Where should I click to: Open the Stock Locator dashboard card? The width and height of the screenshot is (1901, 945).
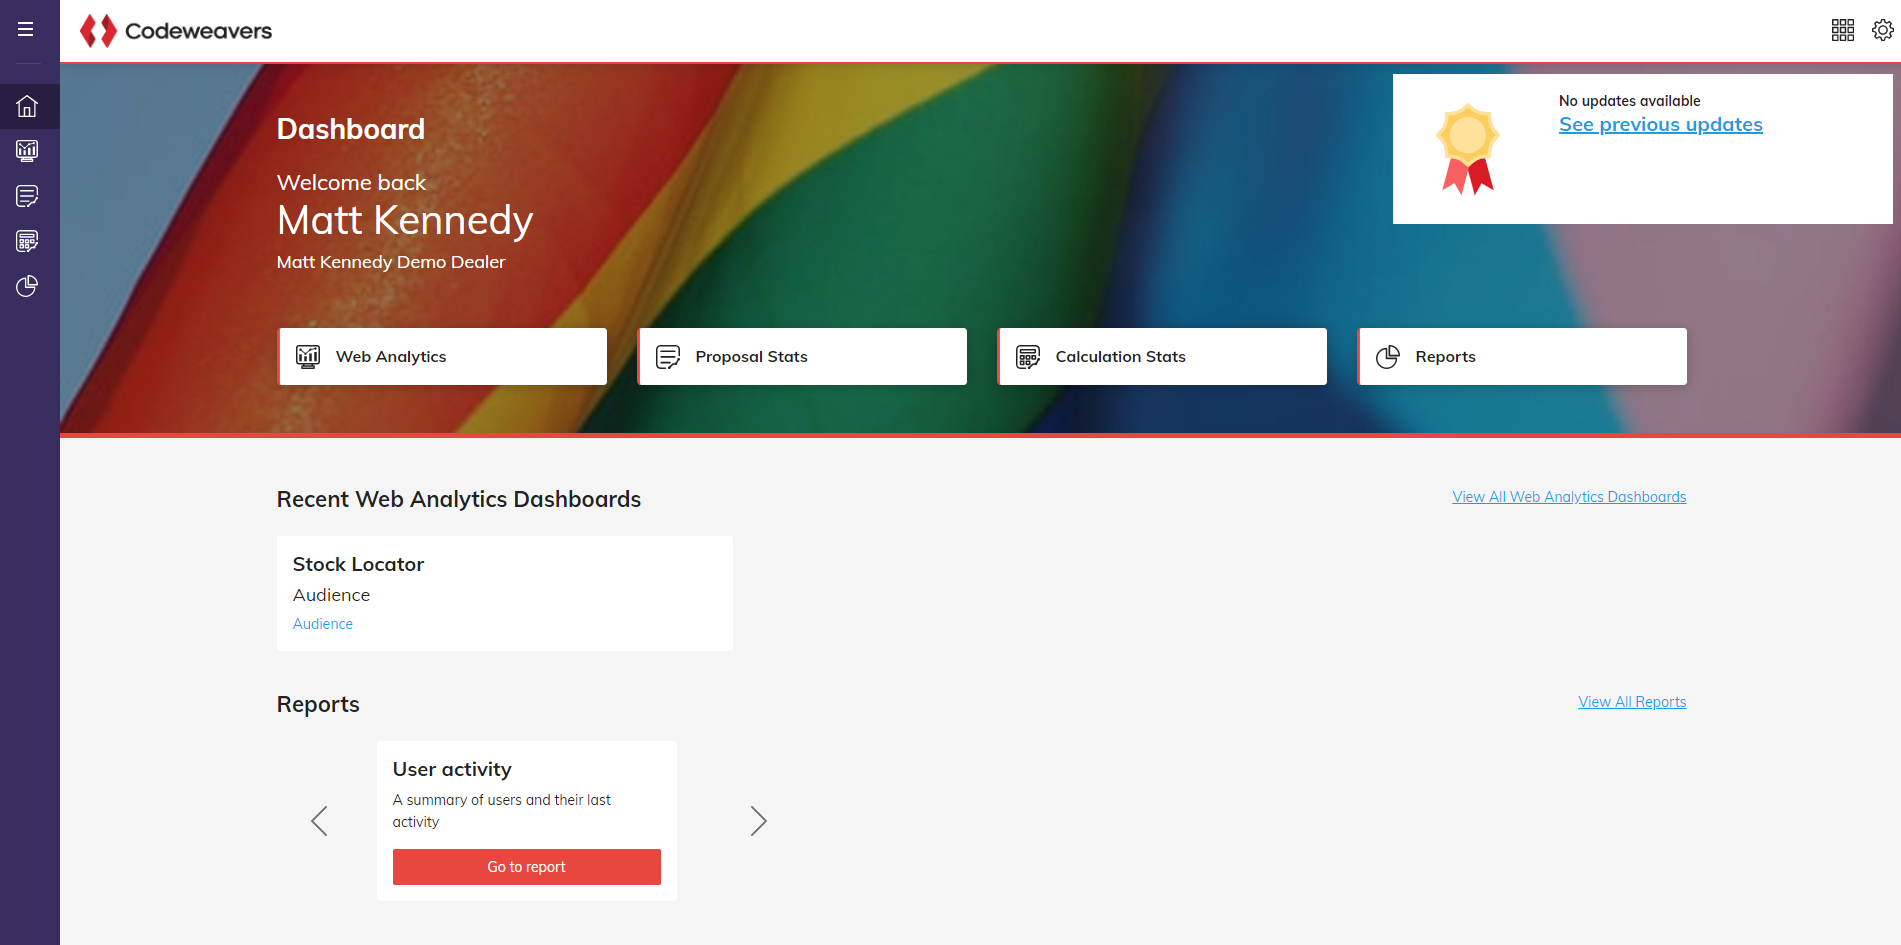[505, 593]
